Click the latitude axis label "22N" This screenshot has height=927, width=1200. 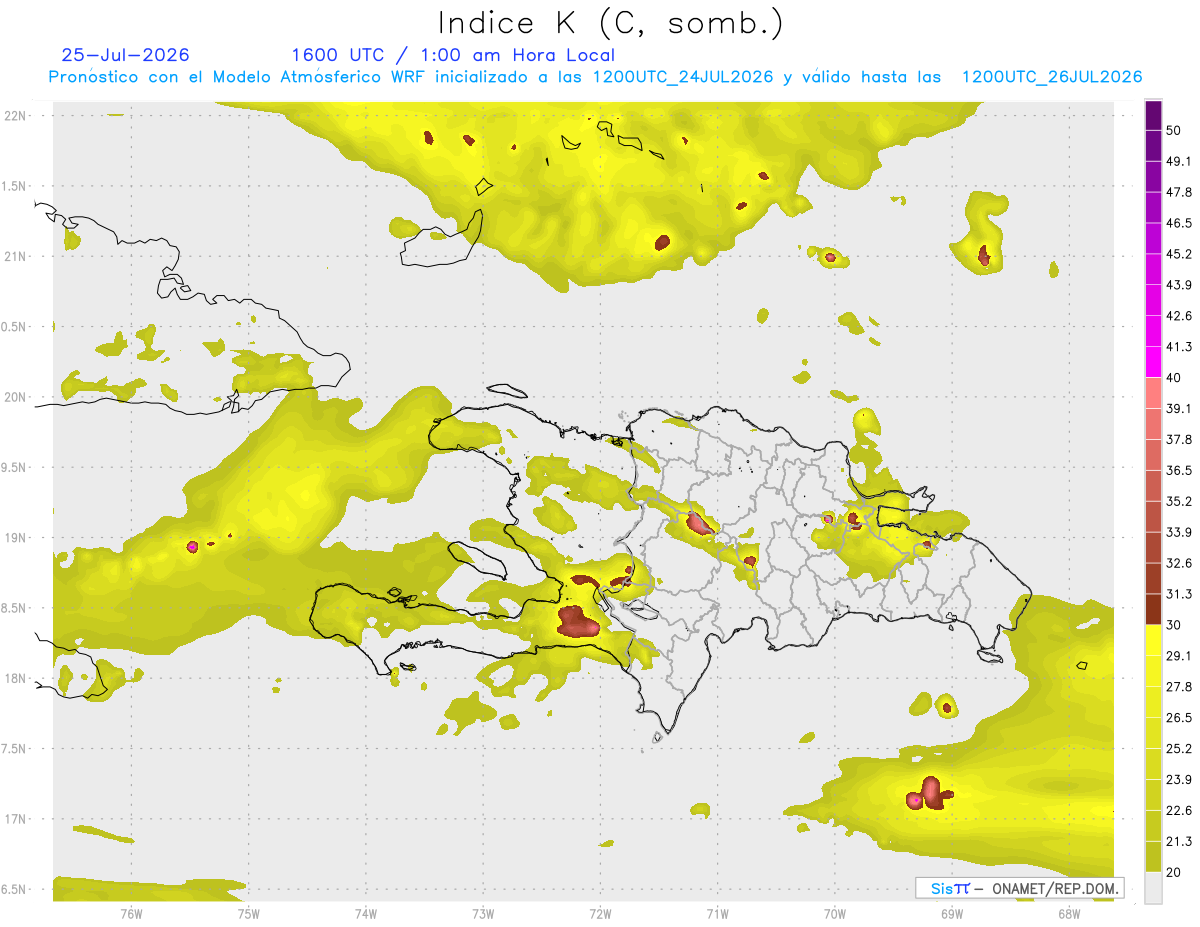pos(16,116)
